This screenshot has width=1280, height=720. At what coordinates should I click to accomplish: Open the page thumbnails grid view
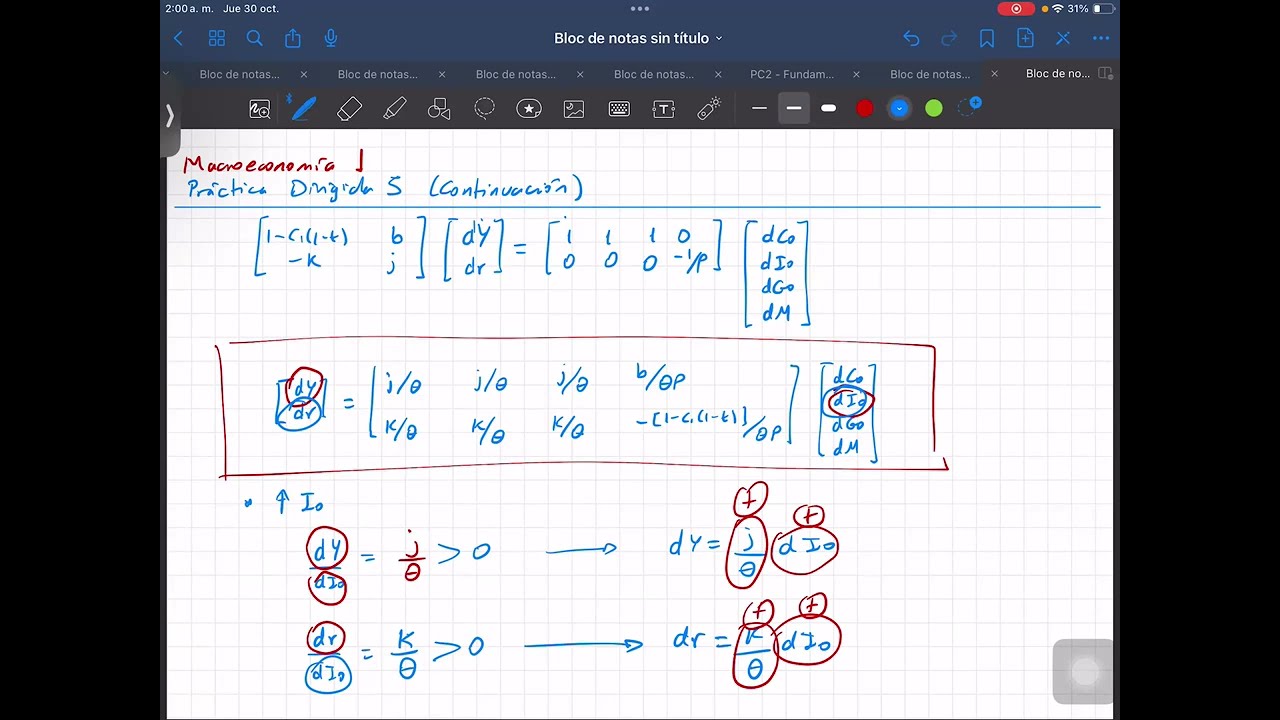click(216, 38)
